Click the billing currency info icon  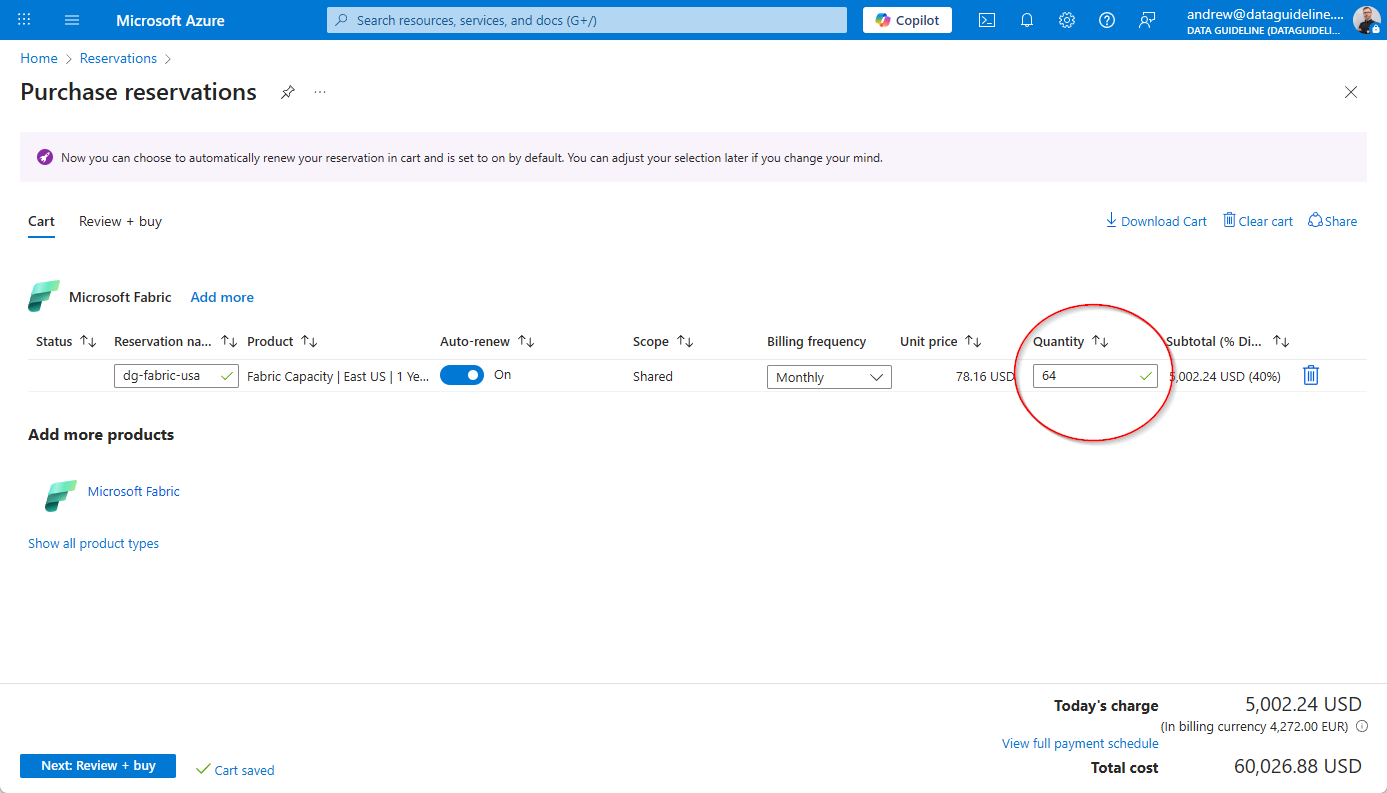click(1362, 726)
